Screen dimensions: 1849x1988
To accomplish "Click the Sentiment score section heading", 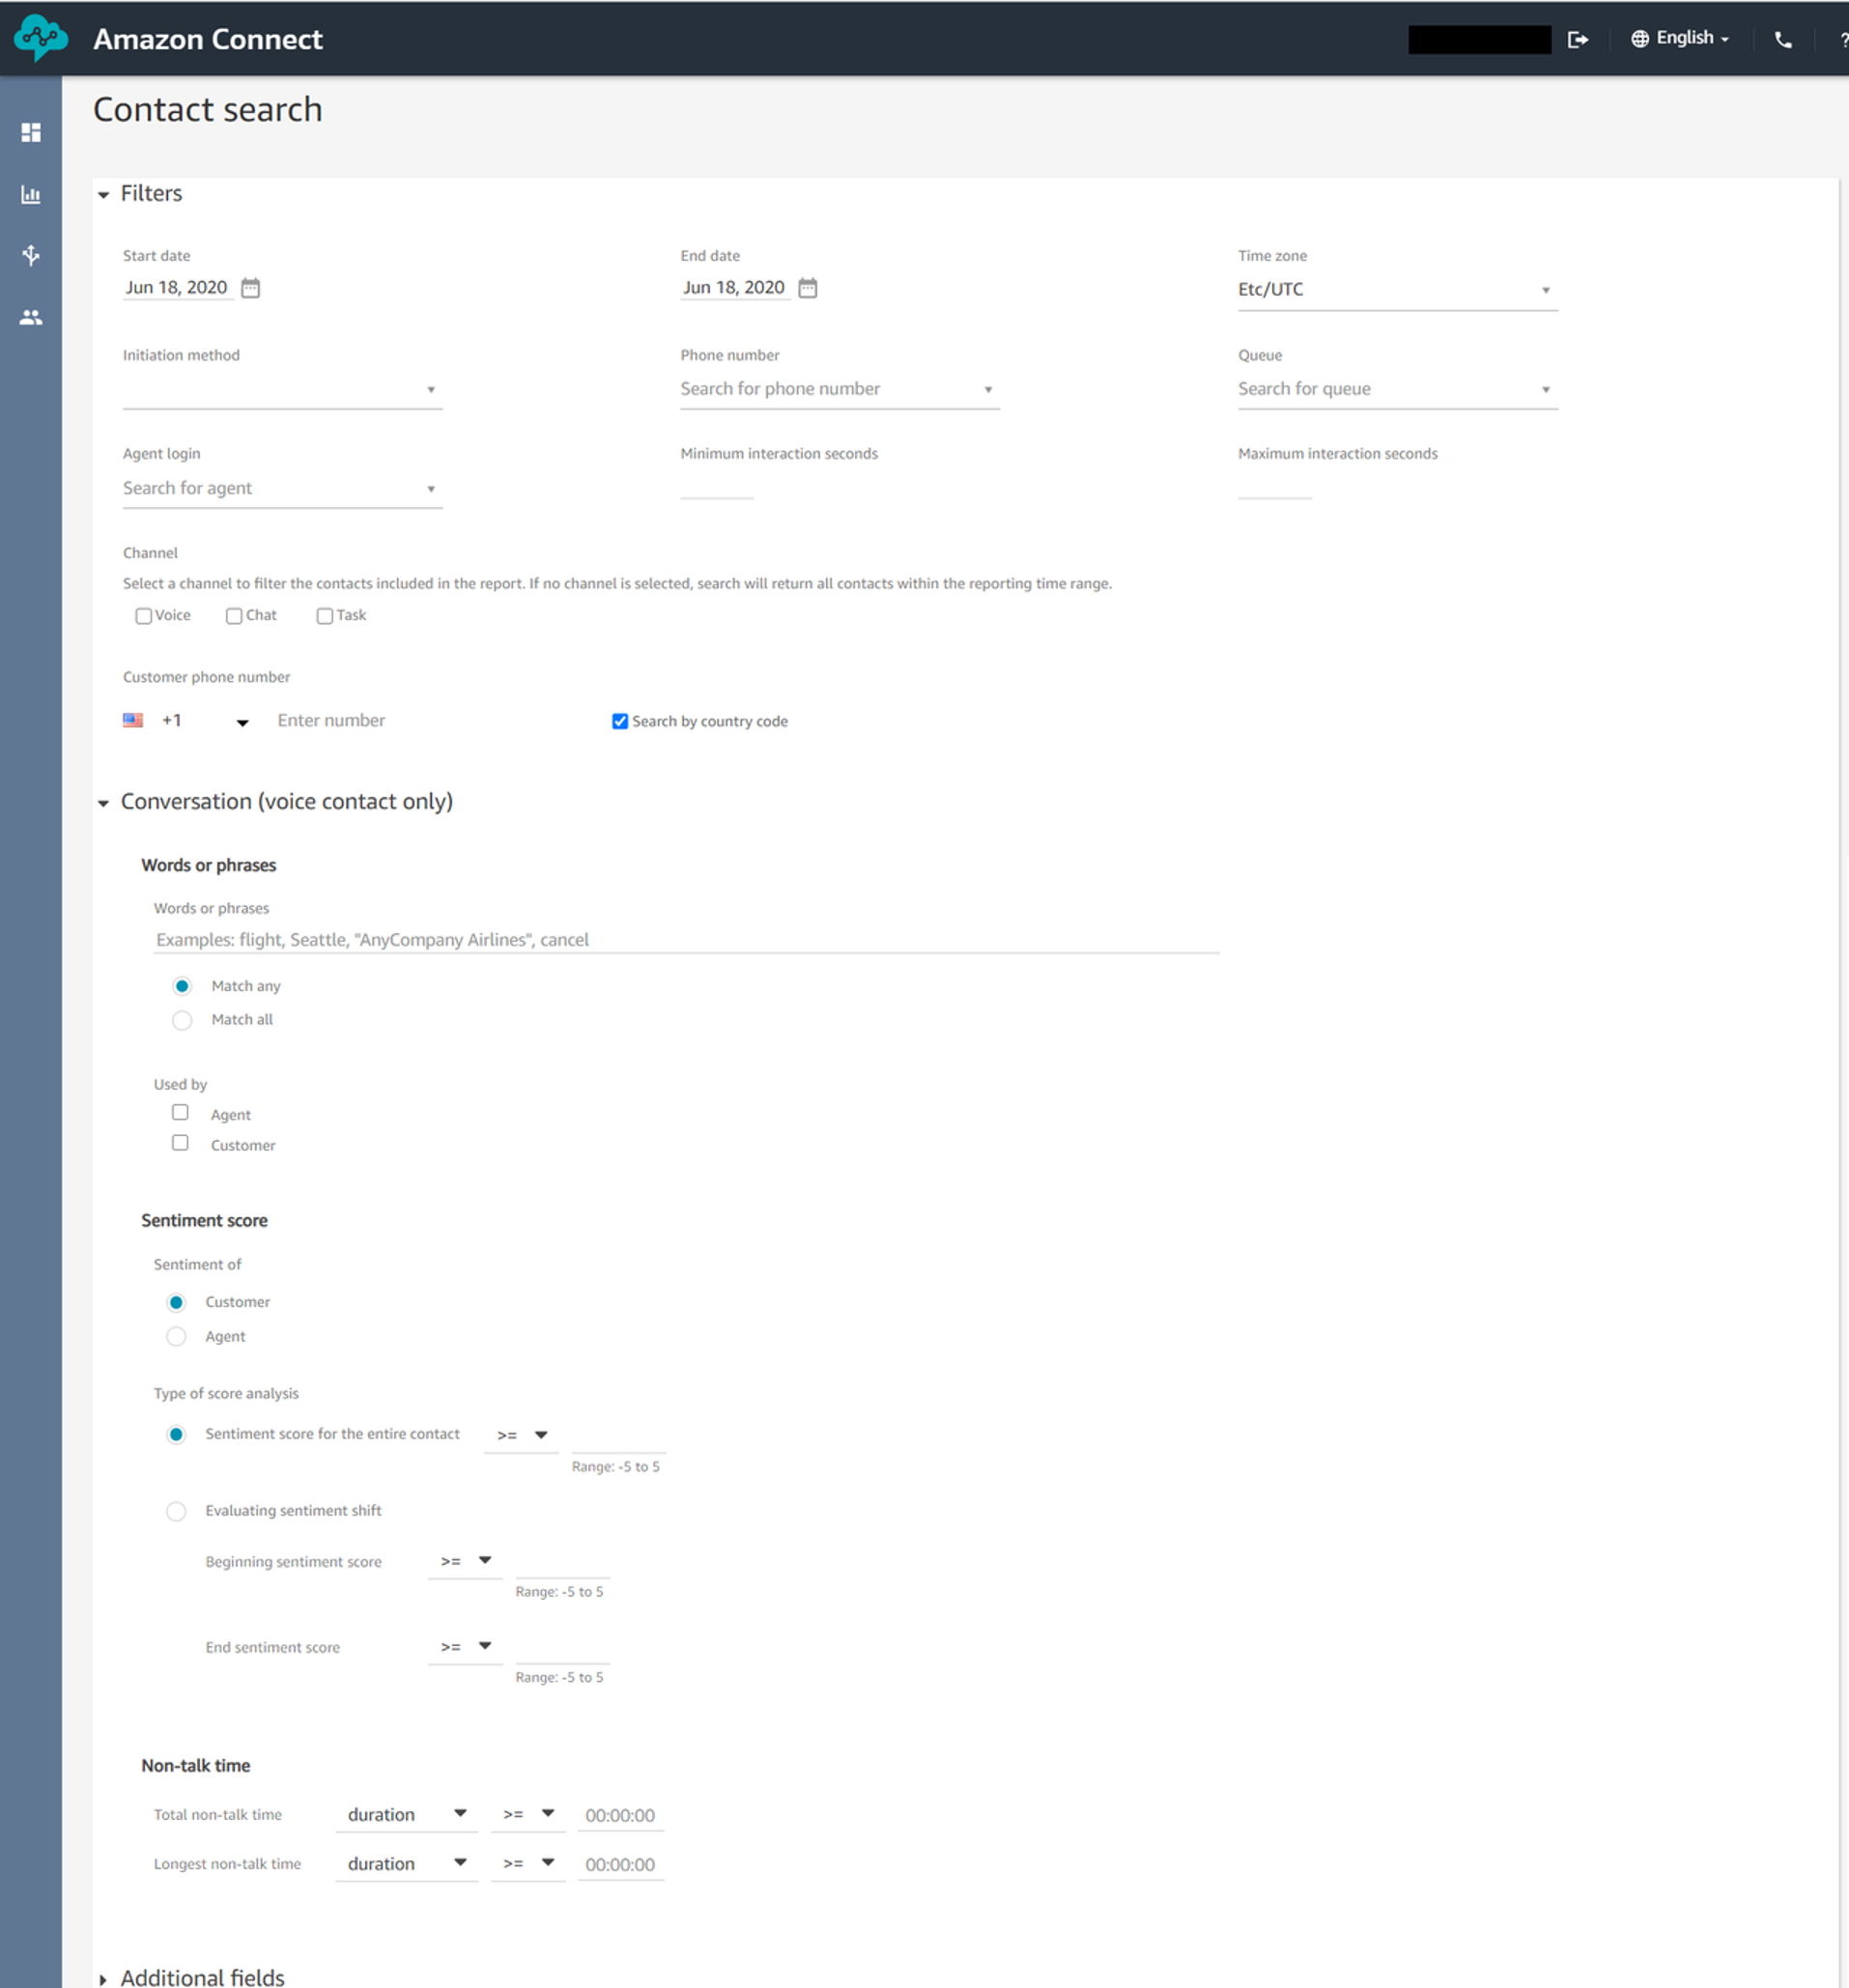I will tap(205, 1220).
